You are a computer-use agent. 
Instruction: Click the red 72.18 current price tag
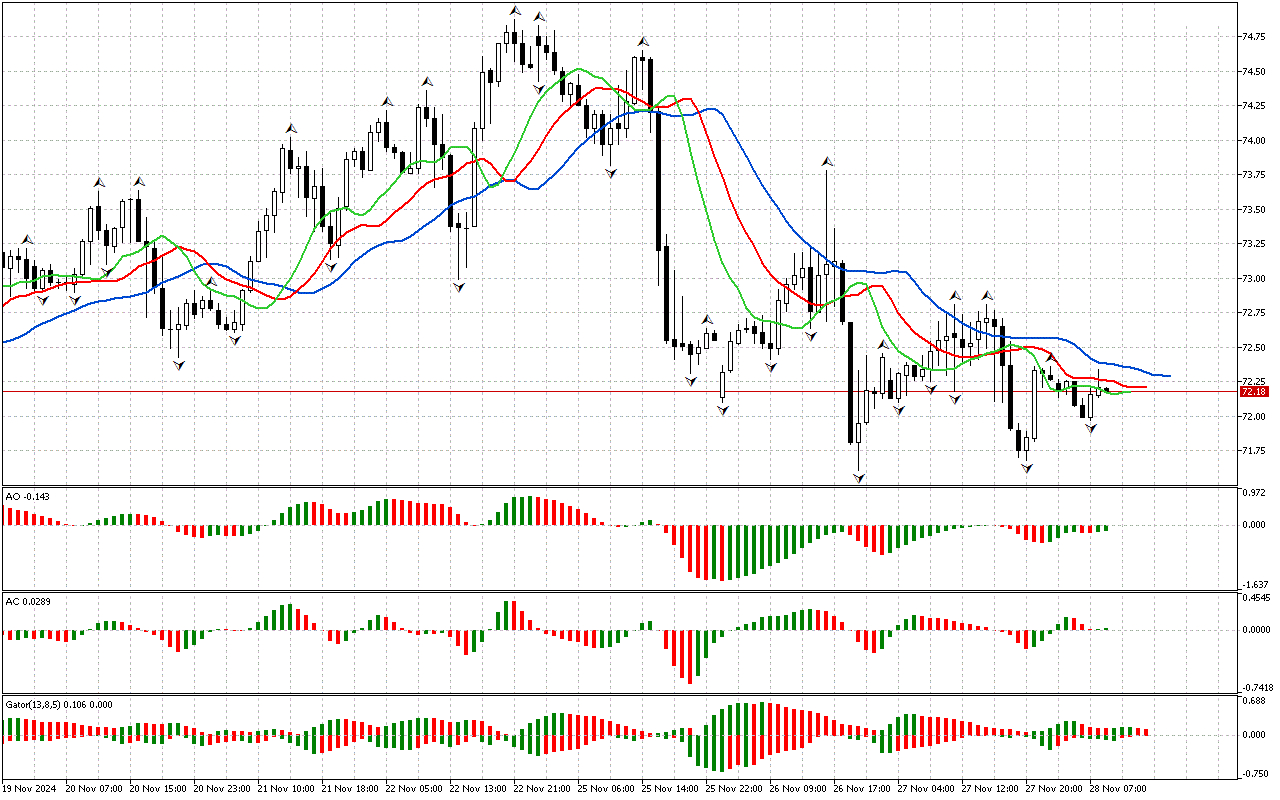point(1253,391)
